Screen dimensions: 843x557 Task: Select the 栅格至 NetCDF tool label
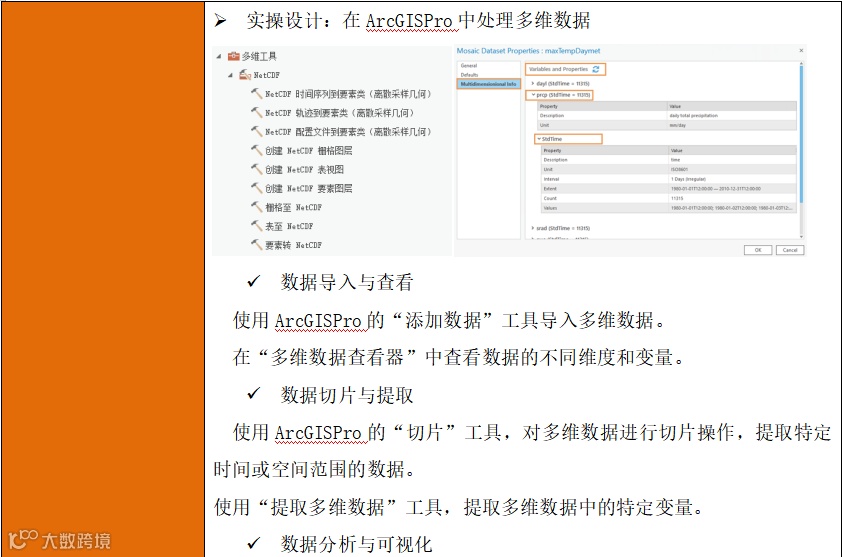[x=294, y=207]
